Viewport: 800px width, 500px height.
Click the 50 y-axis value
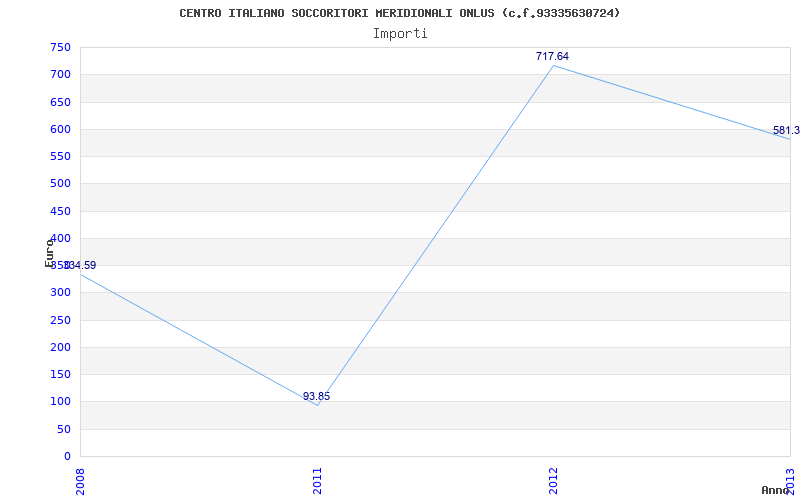tap(64, 430)
